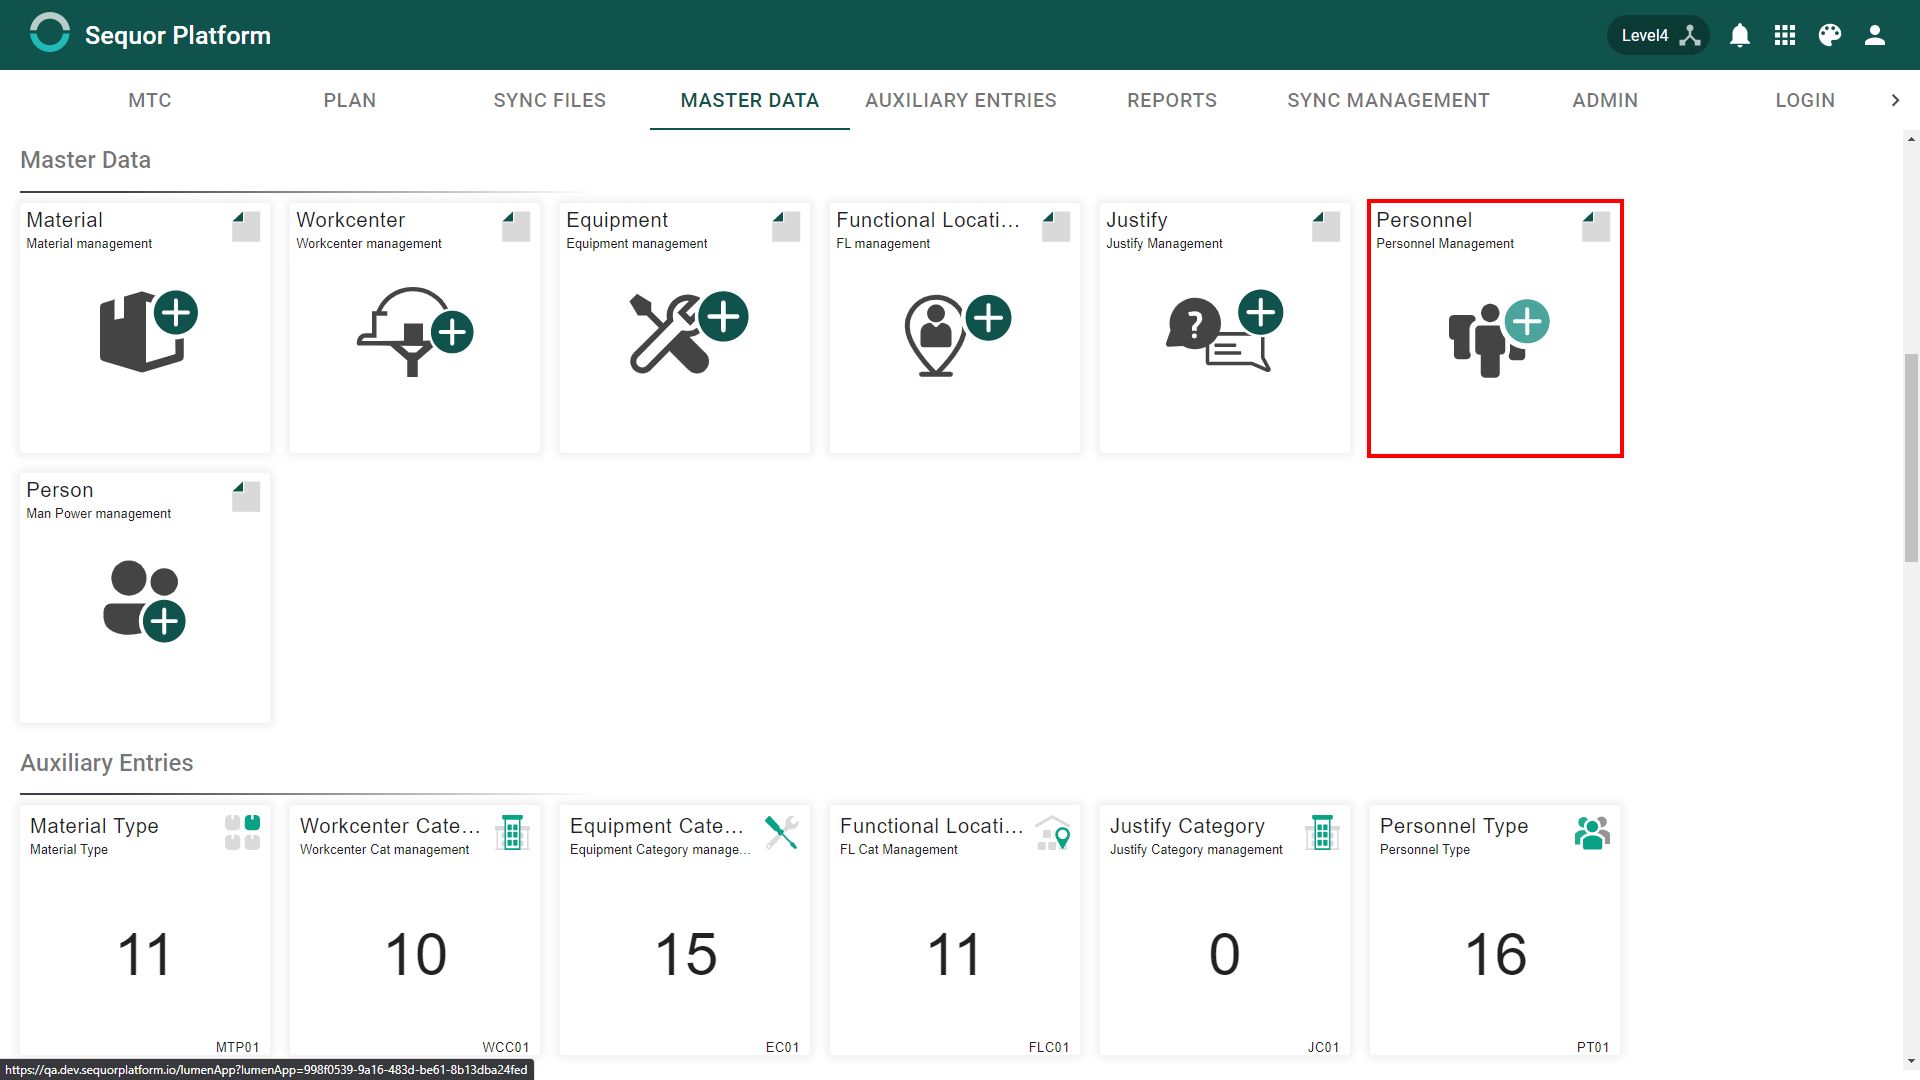The height and width of the screenshot is (1080, 1920).
Task: Click the Justify Category count 0
Action: [1225, 954]
